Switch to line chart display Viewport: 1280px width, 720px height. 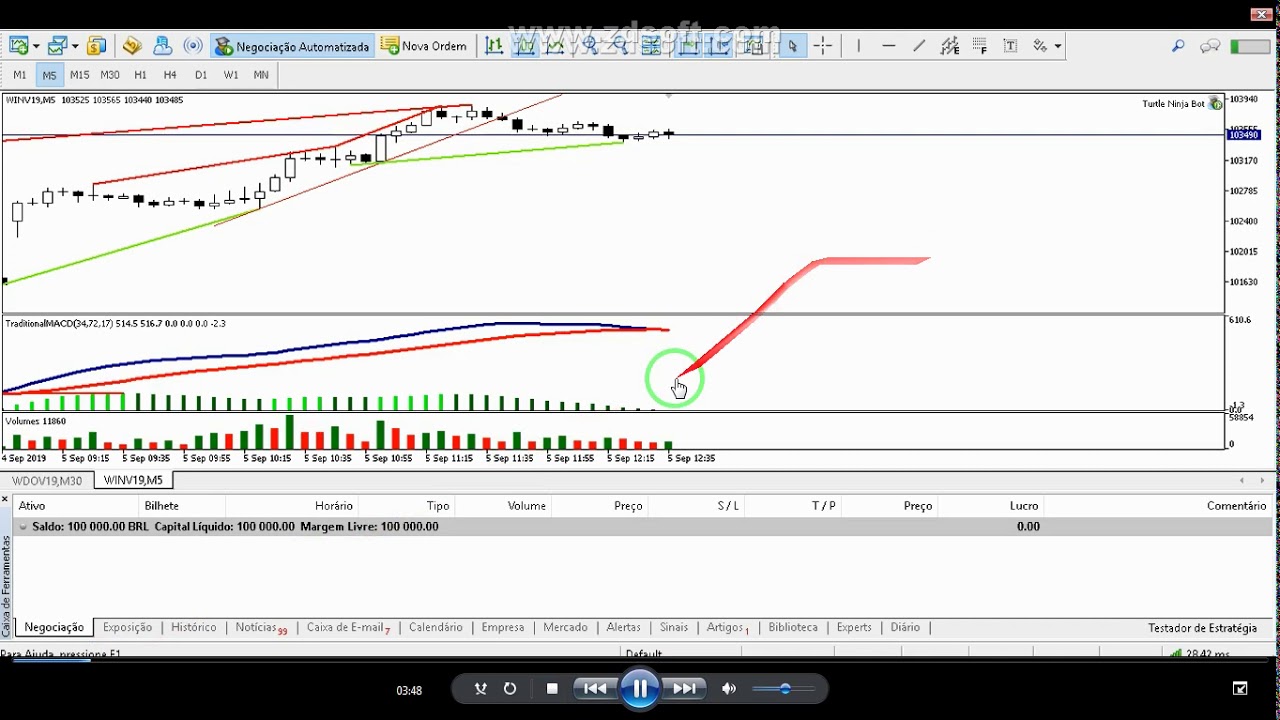coord(555,46)
